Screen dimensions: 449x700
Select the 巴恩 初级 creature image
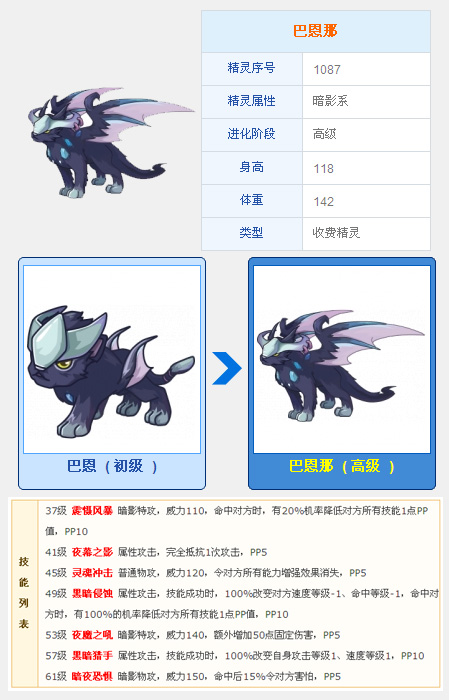pos(112,359)
